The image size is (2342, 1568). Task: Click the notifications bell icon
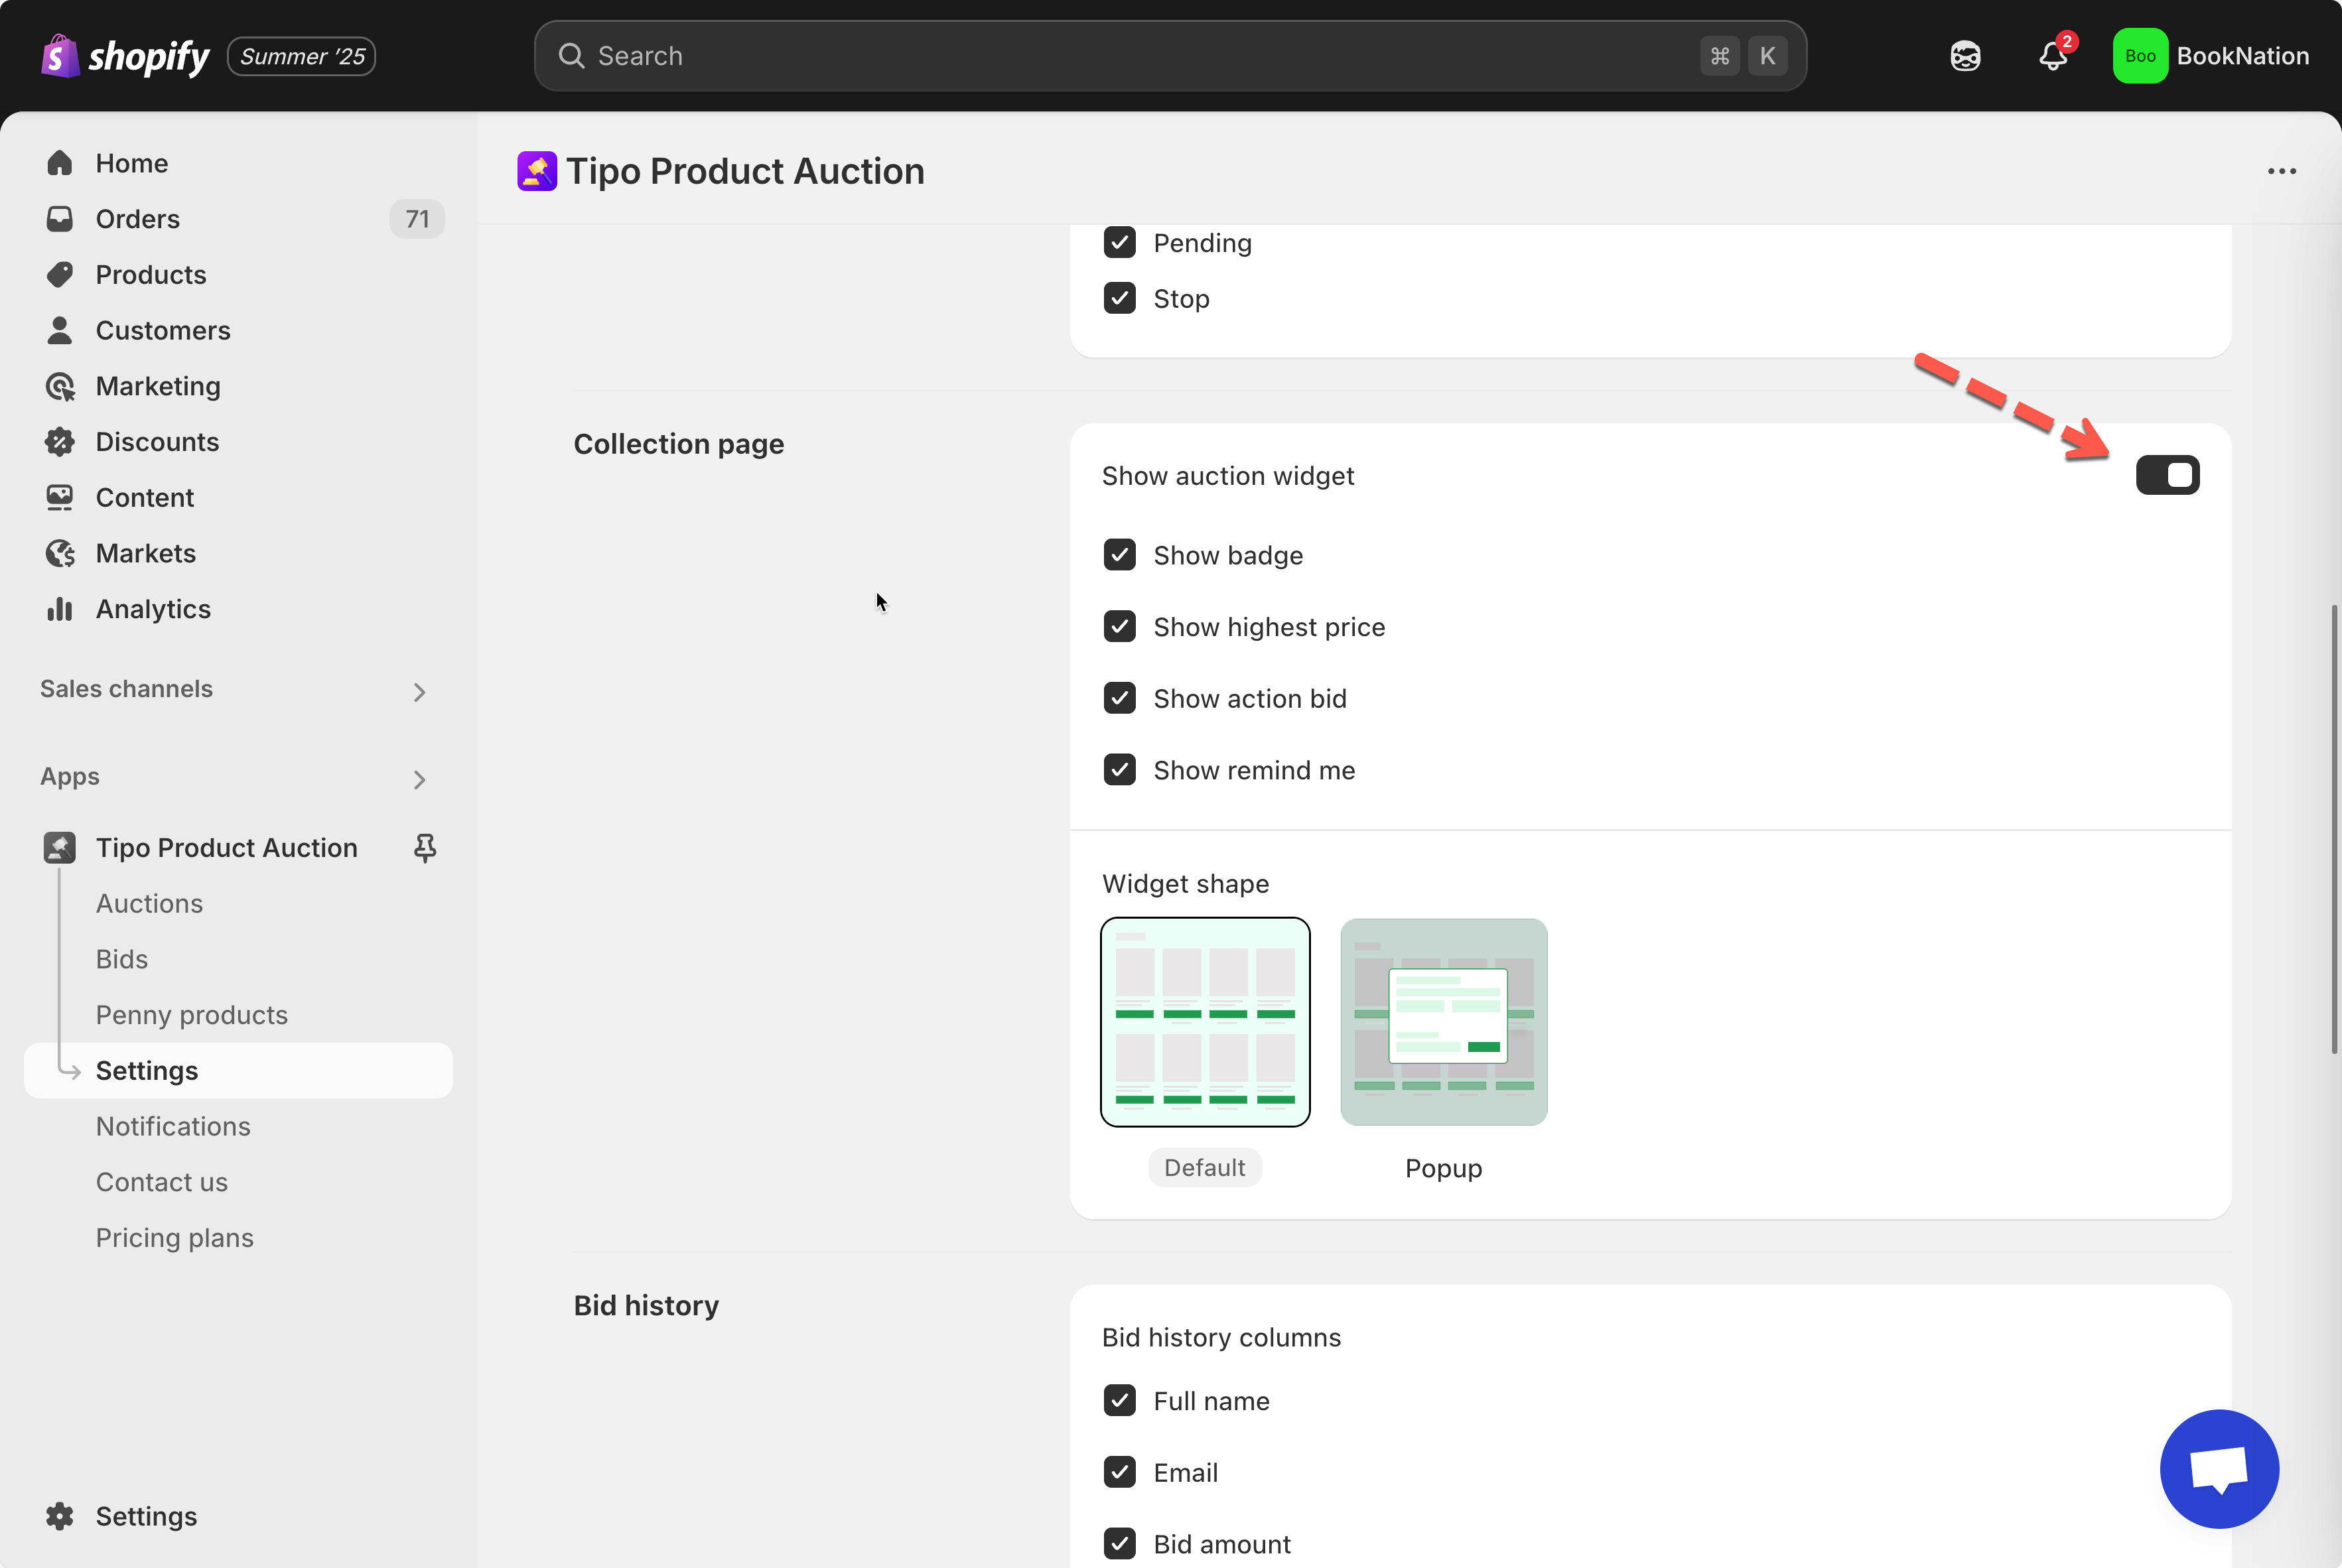tap(2052, 56)
